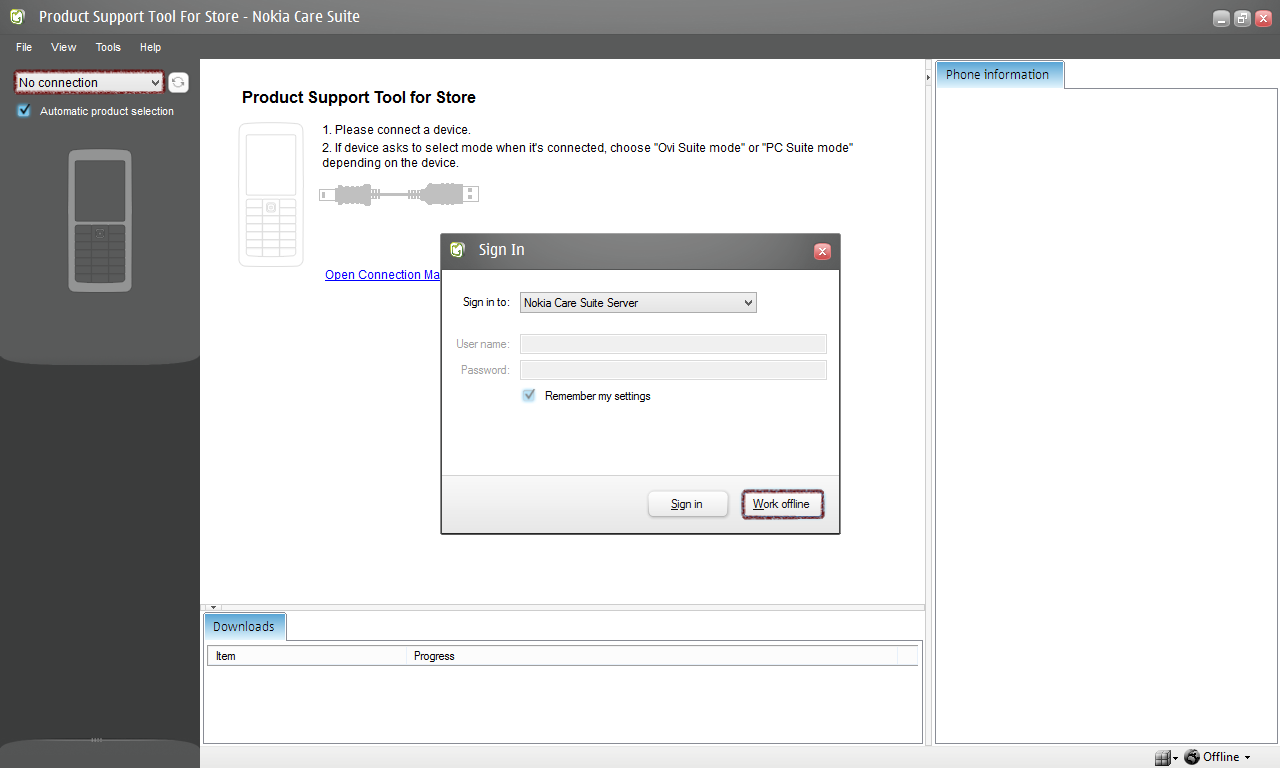Expand the Sign in to server dropdown

click(638, 303)
